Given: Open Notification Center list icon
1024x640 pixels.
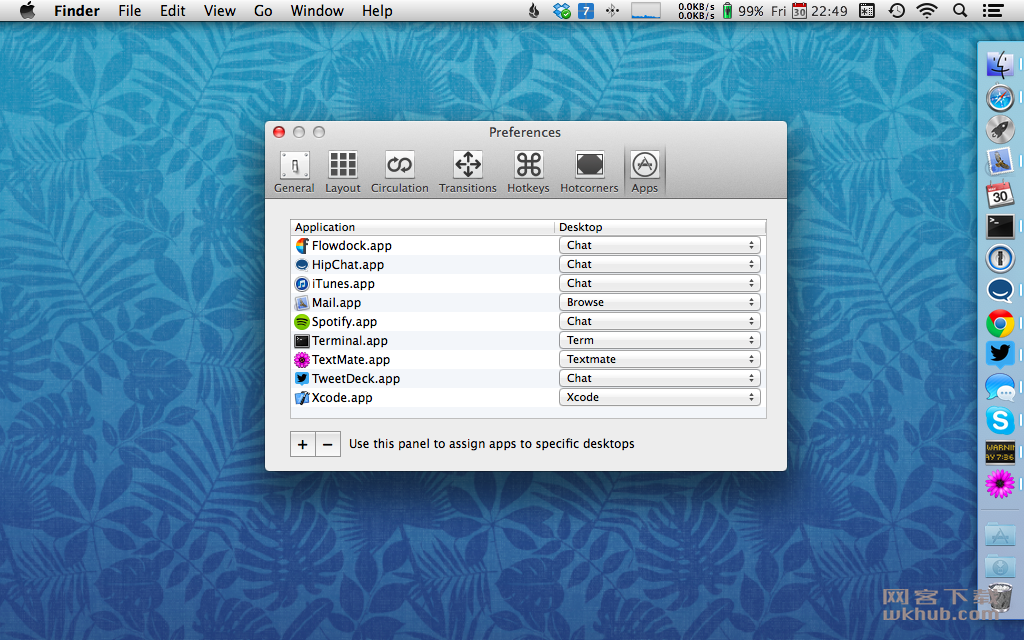Looking at the screenshot, I should tap(993, 10).
